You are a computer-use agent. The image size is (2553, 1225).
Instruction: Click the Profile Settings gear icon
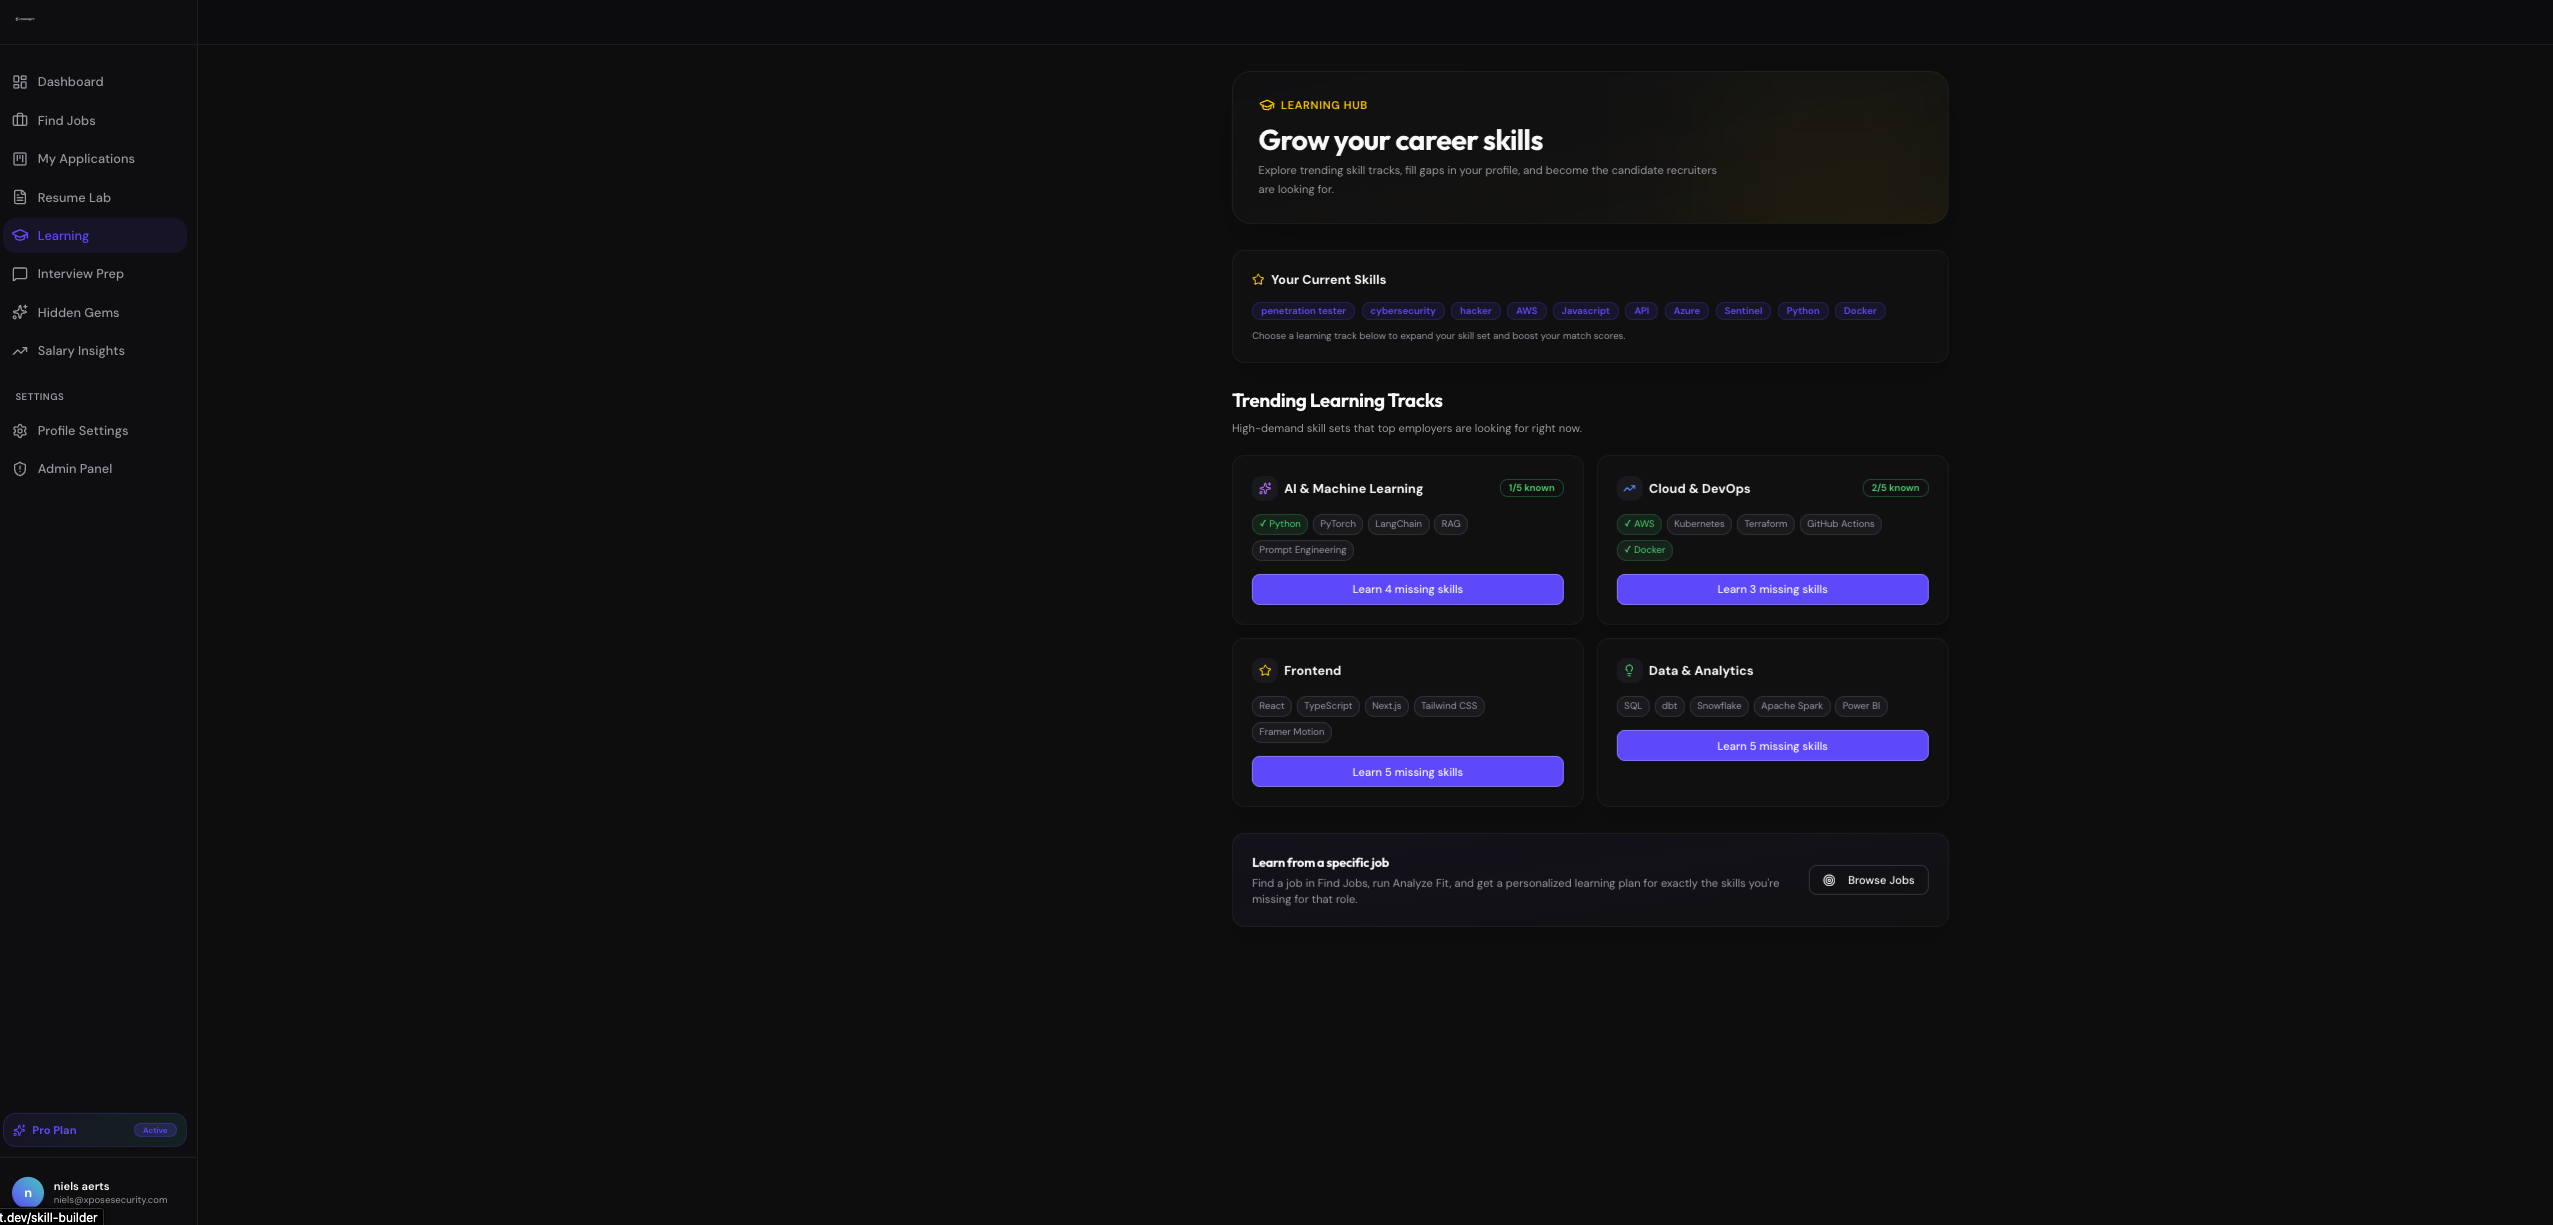20,431
